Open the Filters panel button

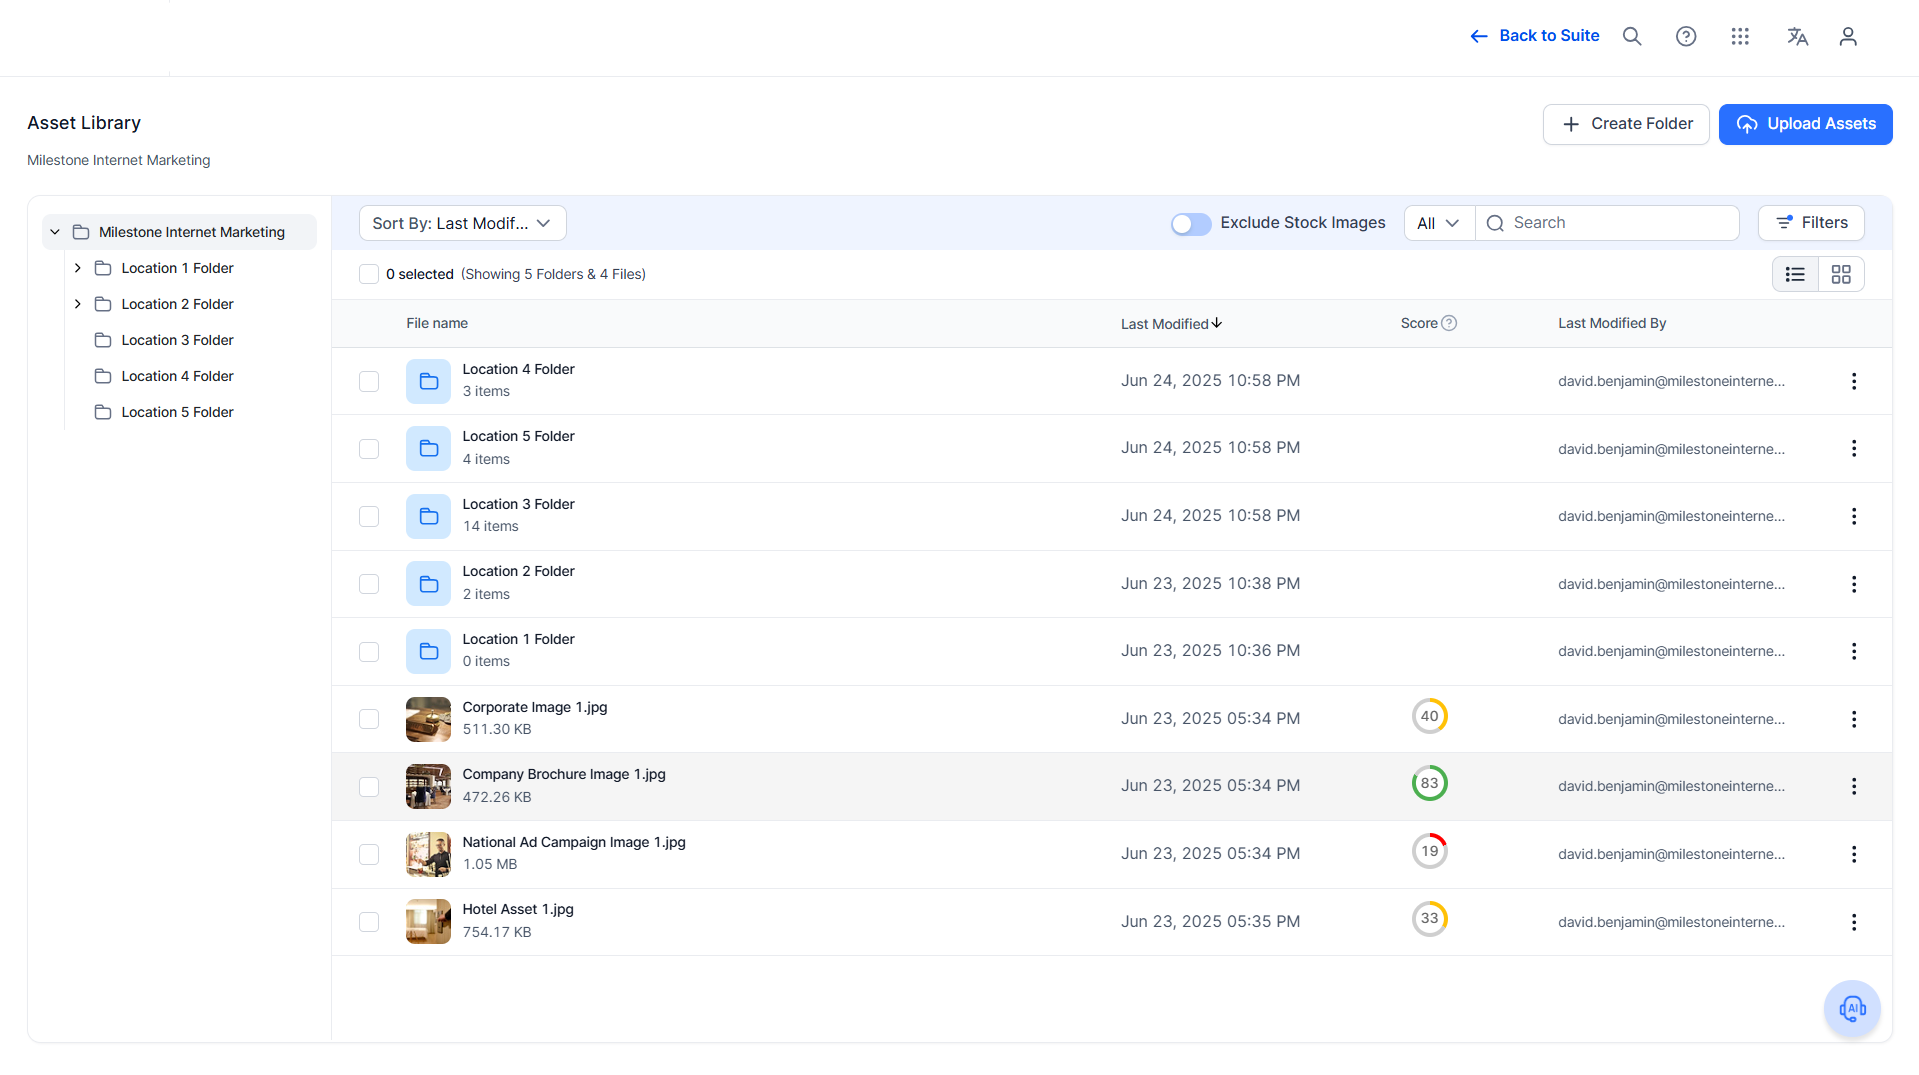click(1811, 223)
